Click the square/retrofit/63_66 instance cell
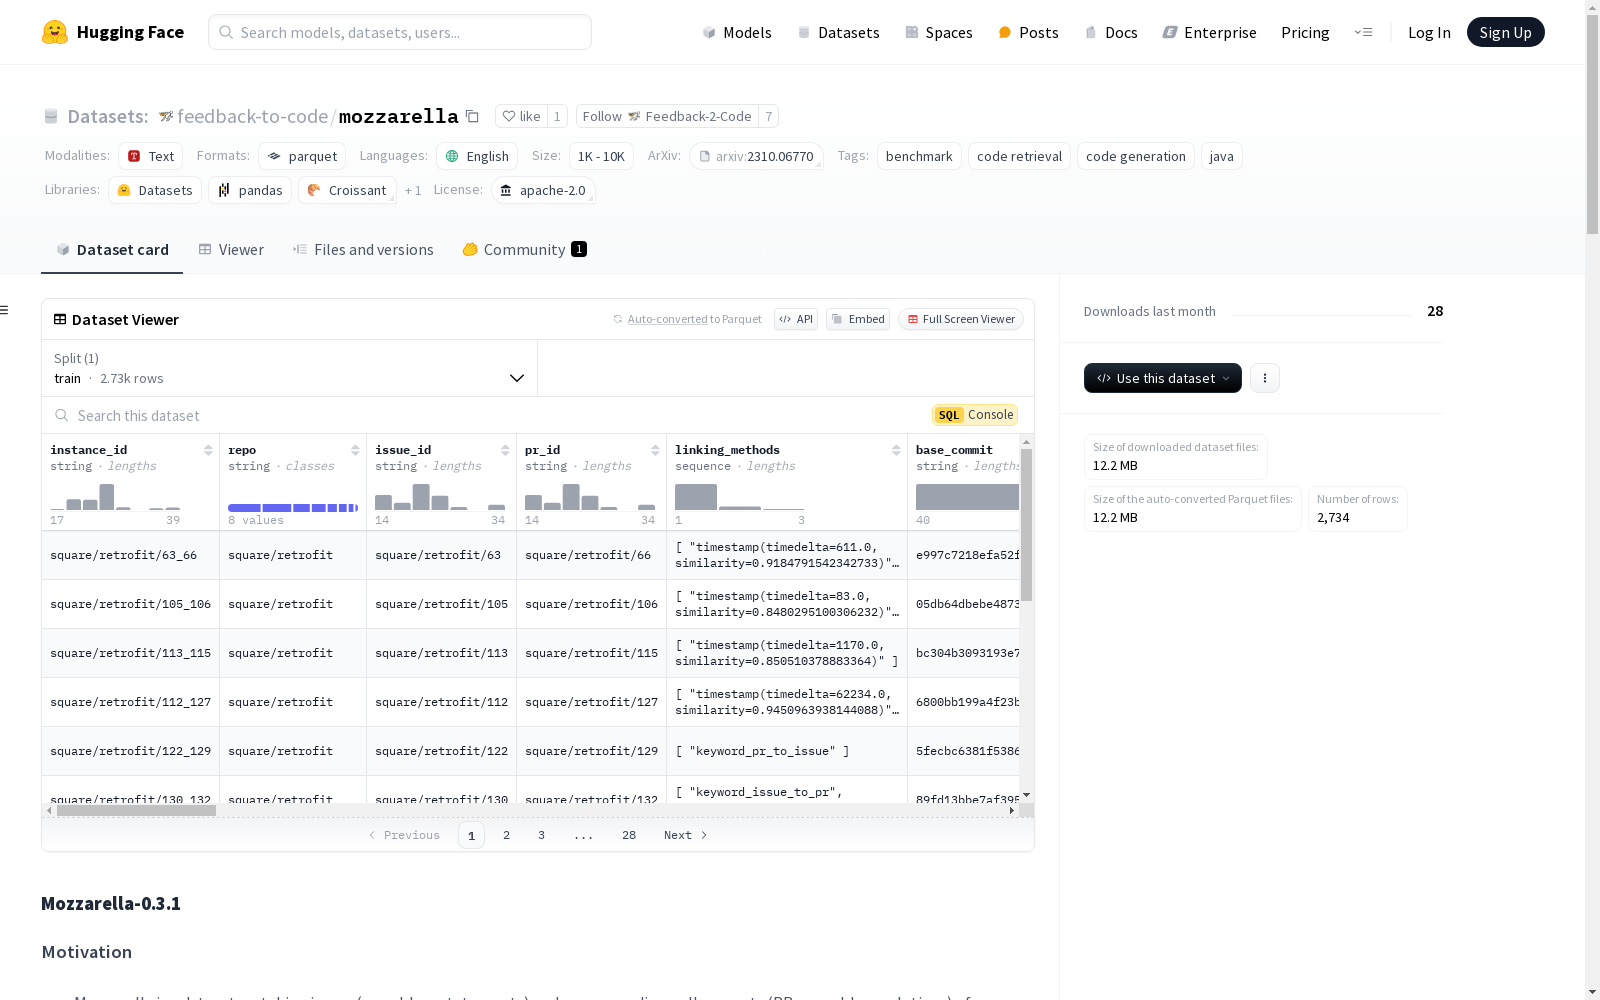The image size is (1600, 1000). point(131,555)
